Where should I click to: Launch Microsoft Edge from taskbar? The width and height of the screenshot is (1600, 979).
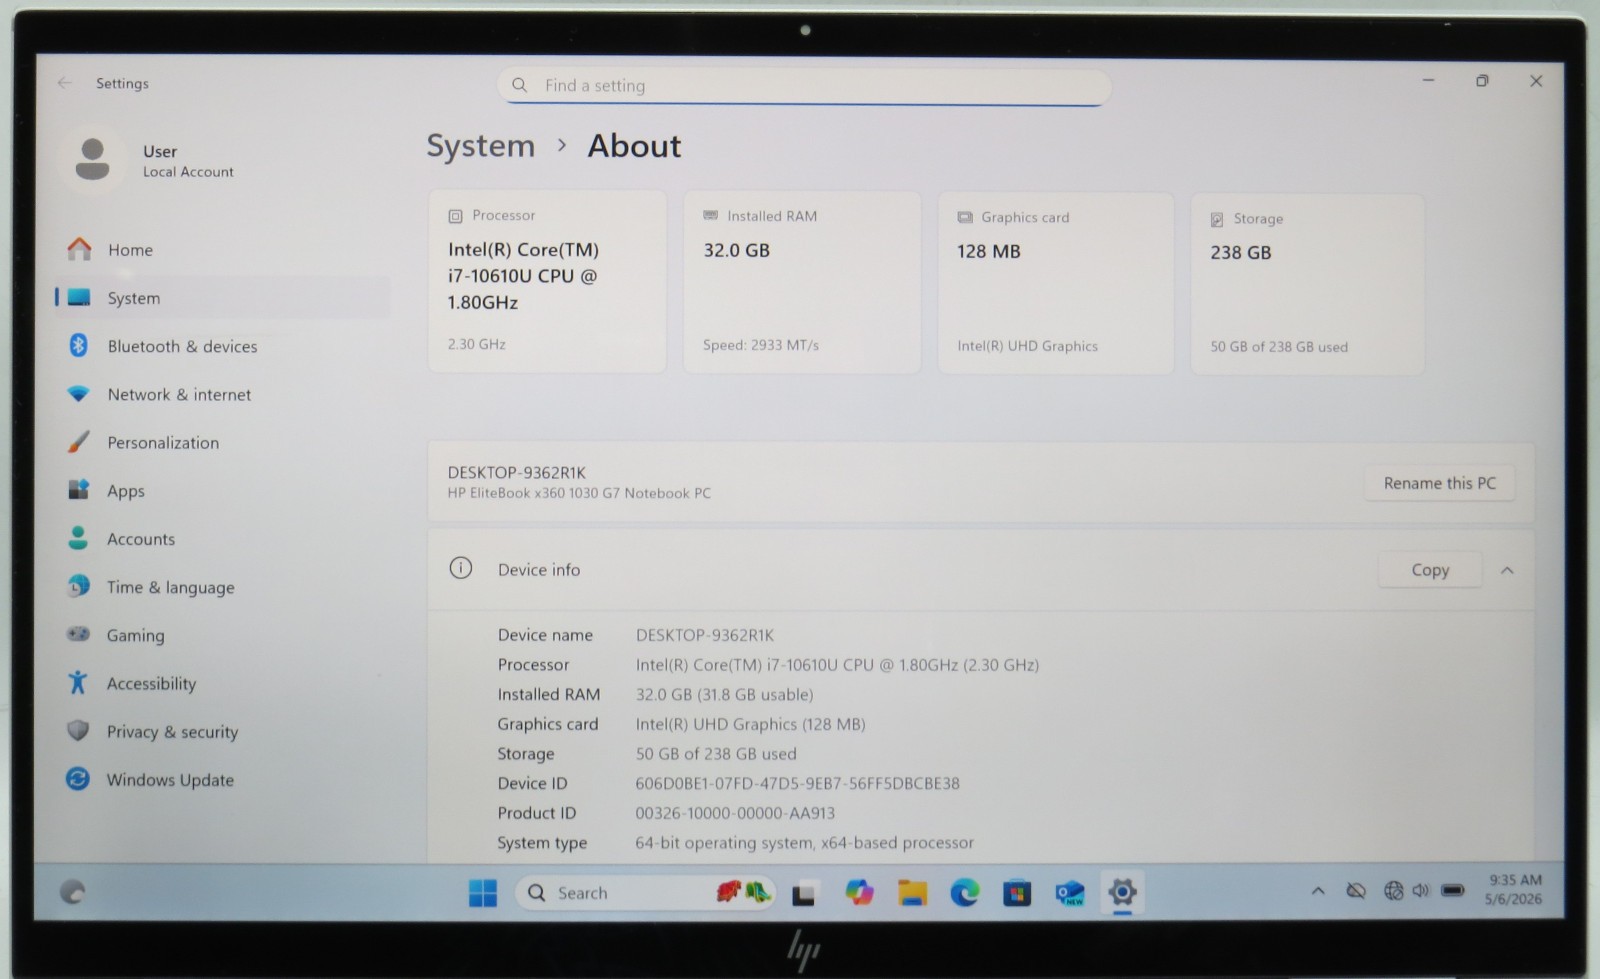[965, 892]
